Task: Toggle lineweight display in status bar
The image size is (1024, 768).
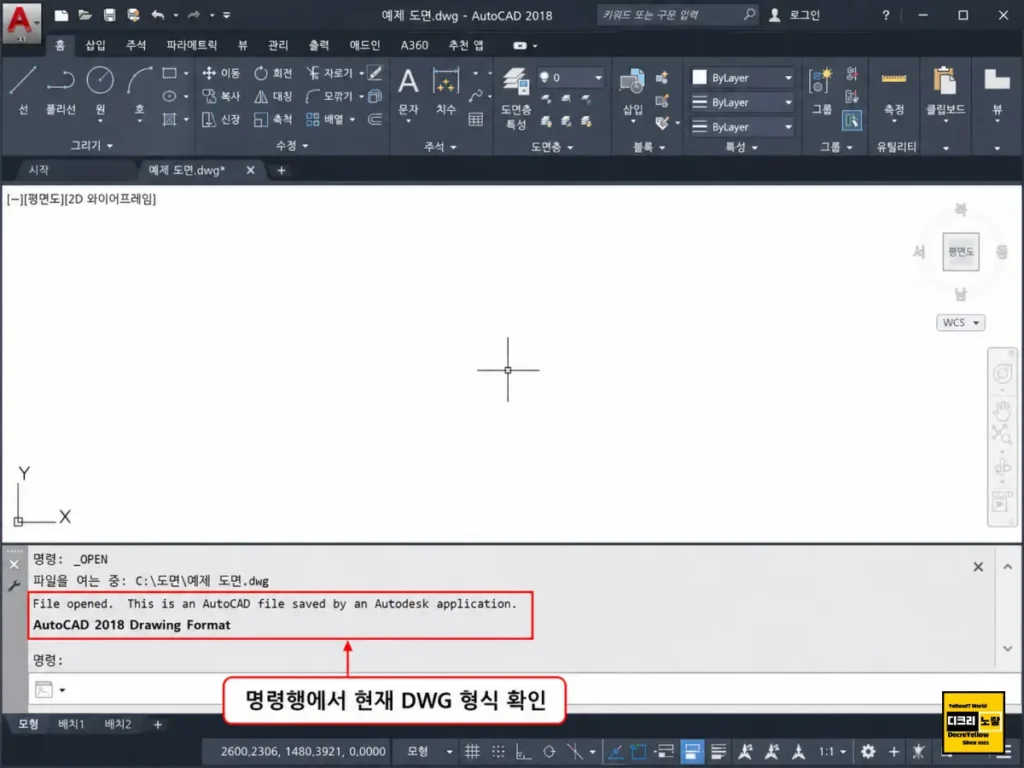Action: 717,752
